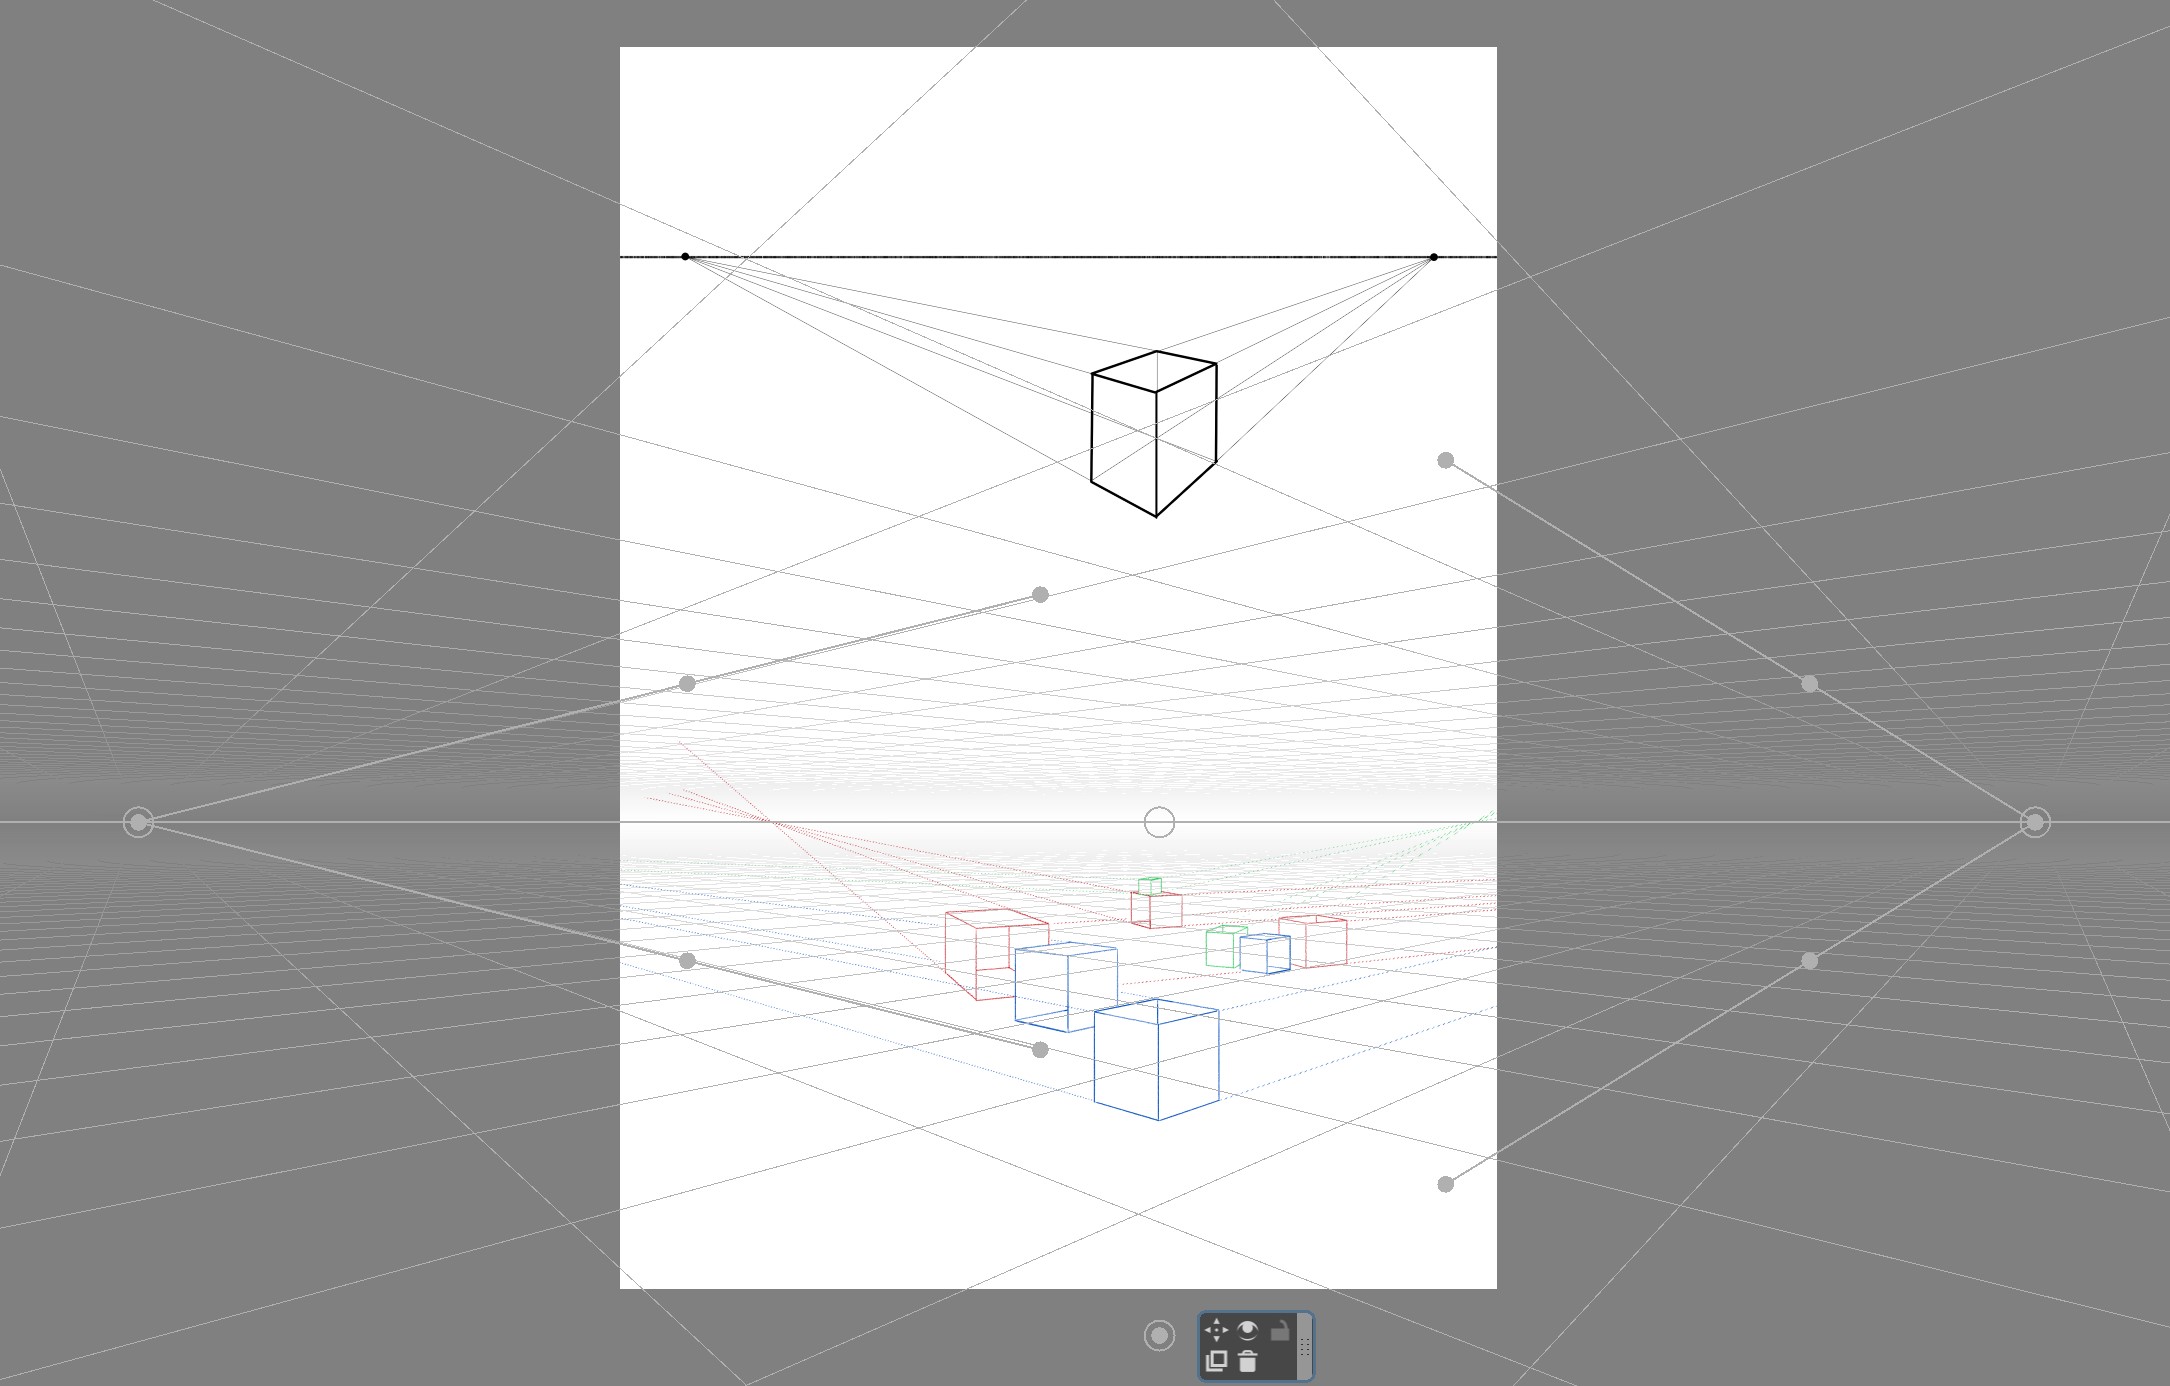Screen dimensions: 2170x1386
Task: Click the lower-left guide line's inner endpoint handle
Action: (x=1040, y=1049)
